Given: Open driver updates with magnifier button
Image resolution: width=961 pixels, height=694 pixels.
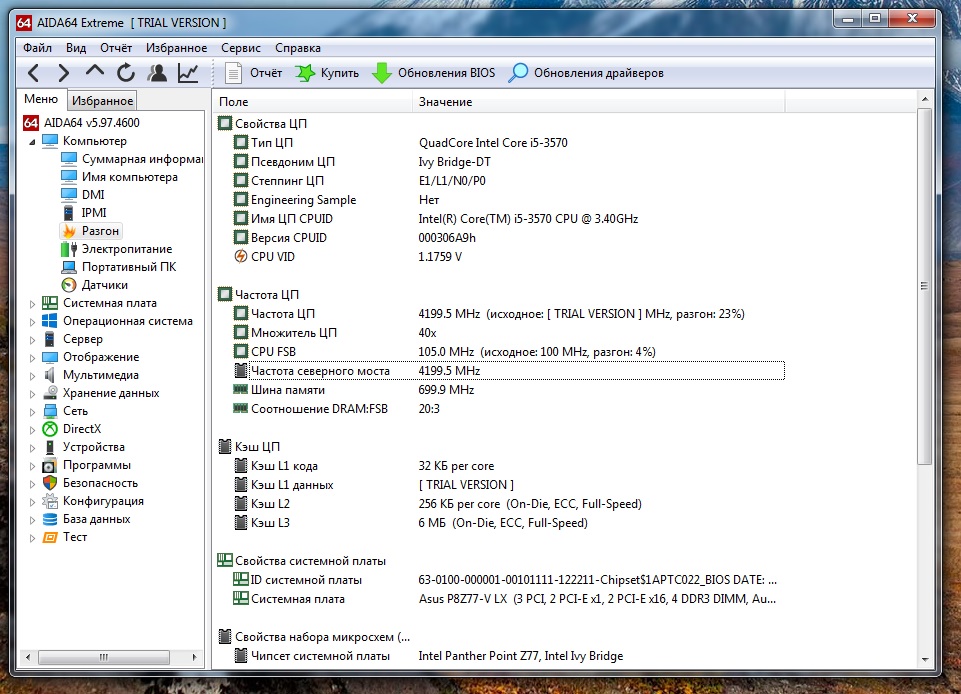Looking at the screenshot, I should coord(586,73).
